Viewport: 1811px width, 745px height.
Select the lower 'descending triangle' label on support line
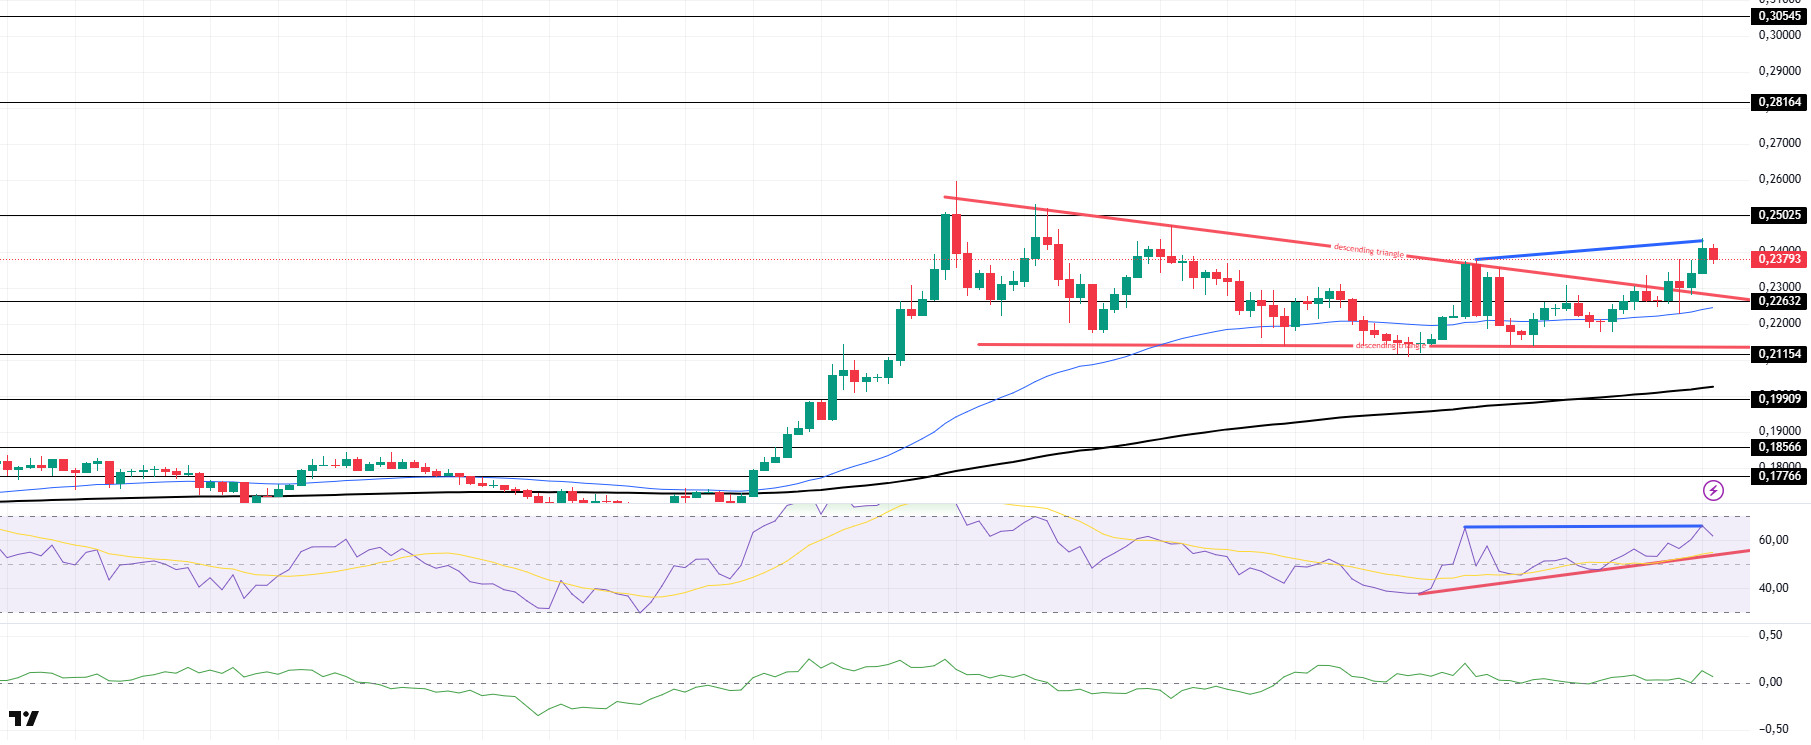click(1390, 345)
